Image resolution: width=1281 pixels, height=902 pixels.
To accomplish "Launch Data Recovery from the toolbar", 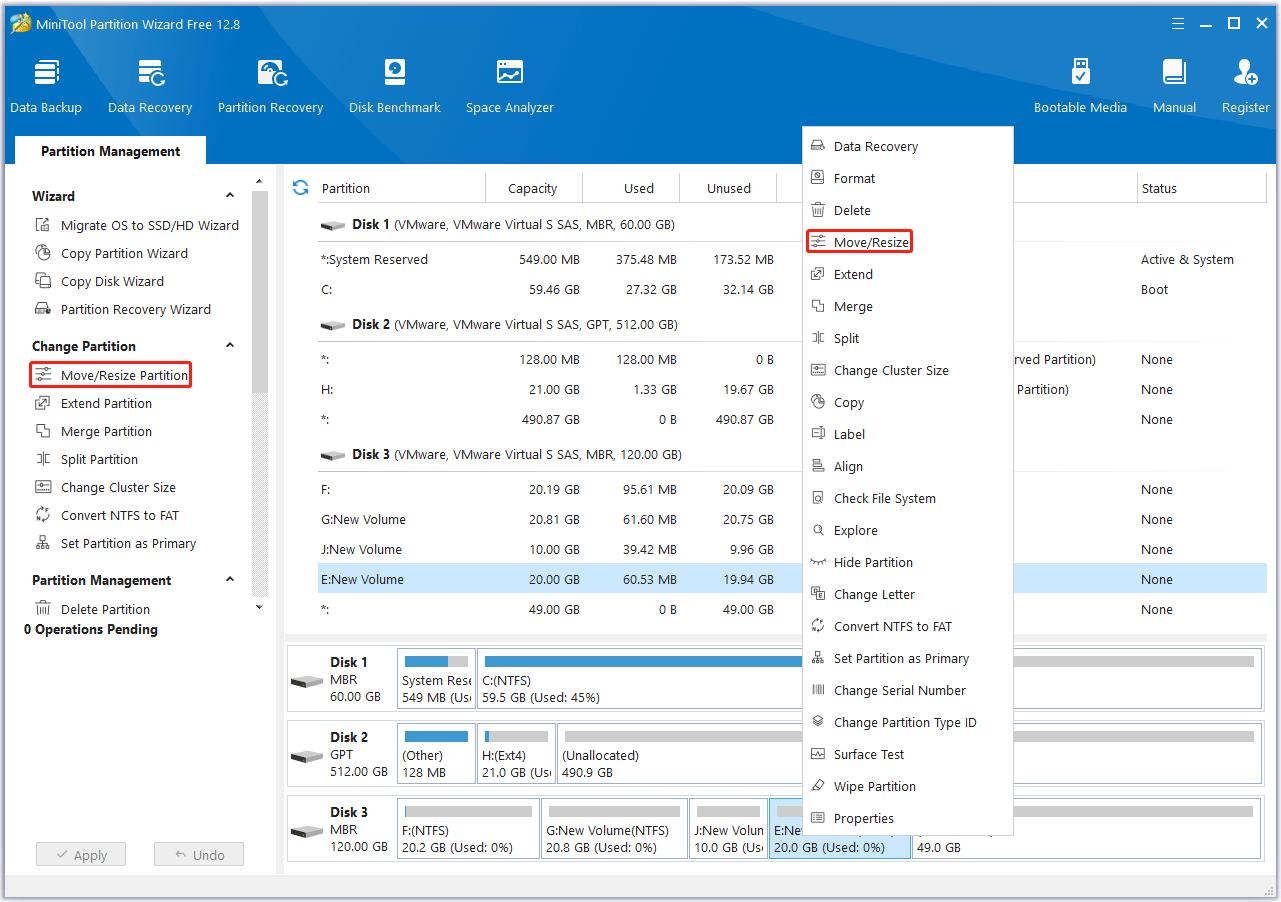I will (150, 87).
